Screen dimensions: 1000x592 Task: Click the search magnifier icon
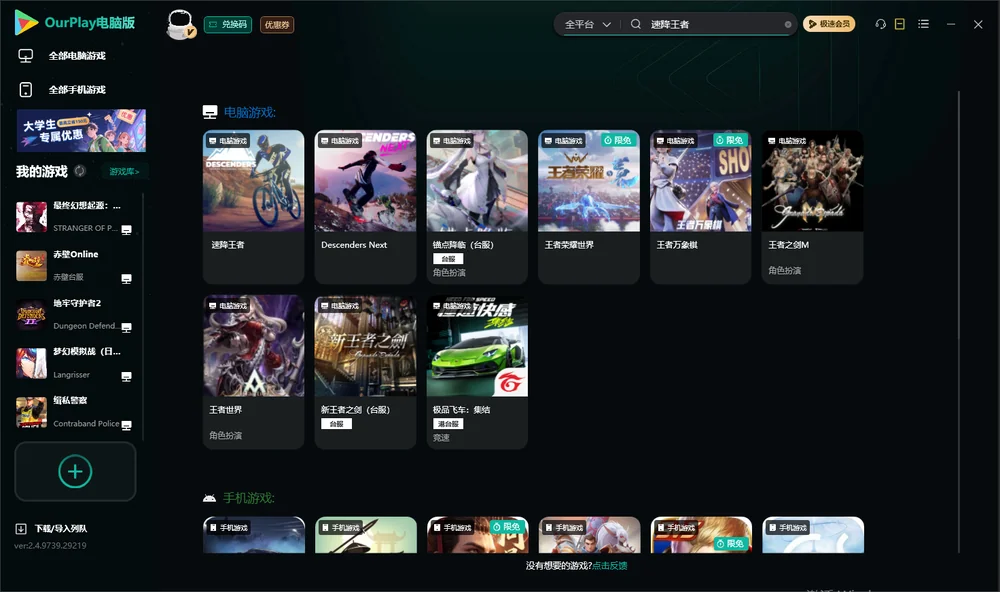click(636, 24)
